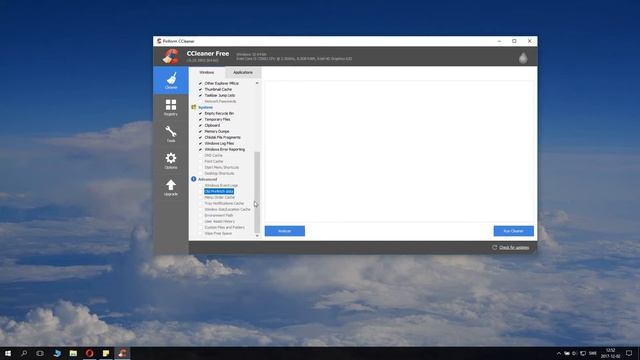Enable DNS Cache checkbox
The height and width of the screenshot is (360, 640).
[200, 156]
